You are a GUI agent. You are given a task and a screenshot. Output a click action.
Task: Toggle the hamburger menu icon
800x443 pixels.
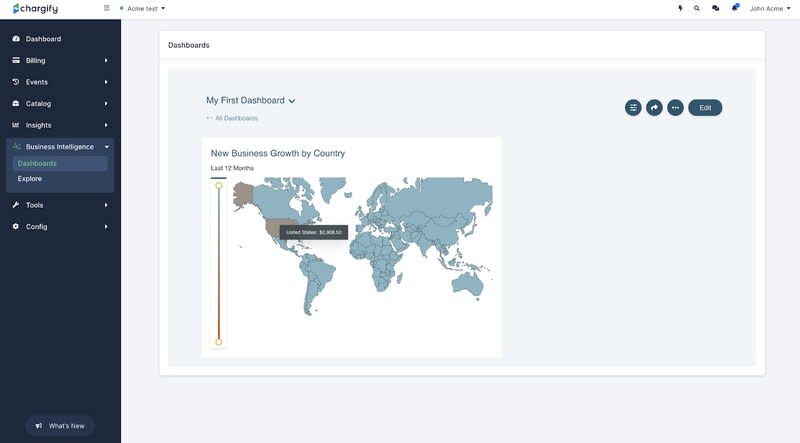[x=107, y=8]
